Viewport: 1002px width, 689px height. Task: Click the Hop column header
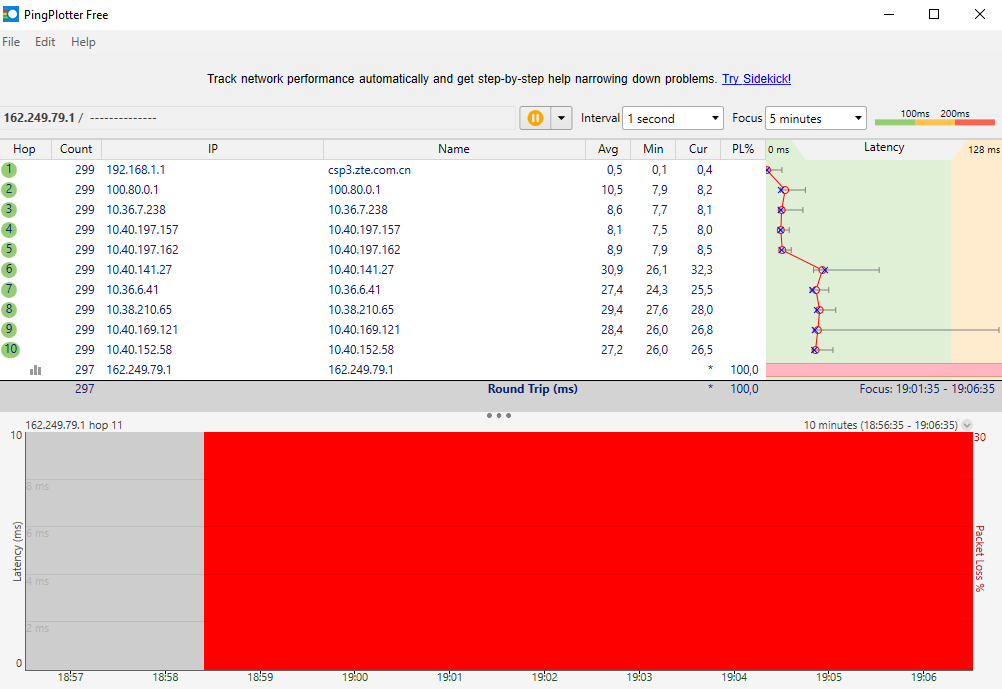pos(25,149)
